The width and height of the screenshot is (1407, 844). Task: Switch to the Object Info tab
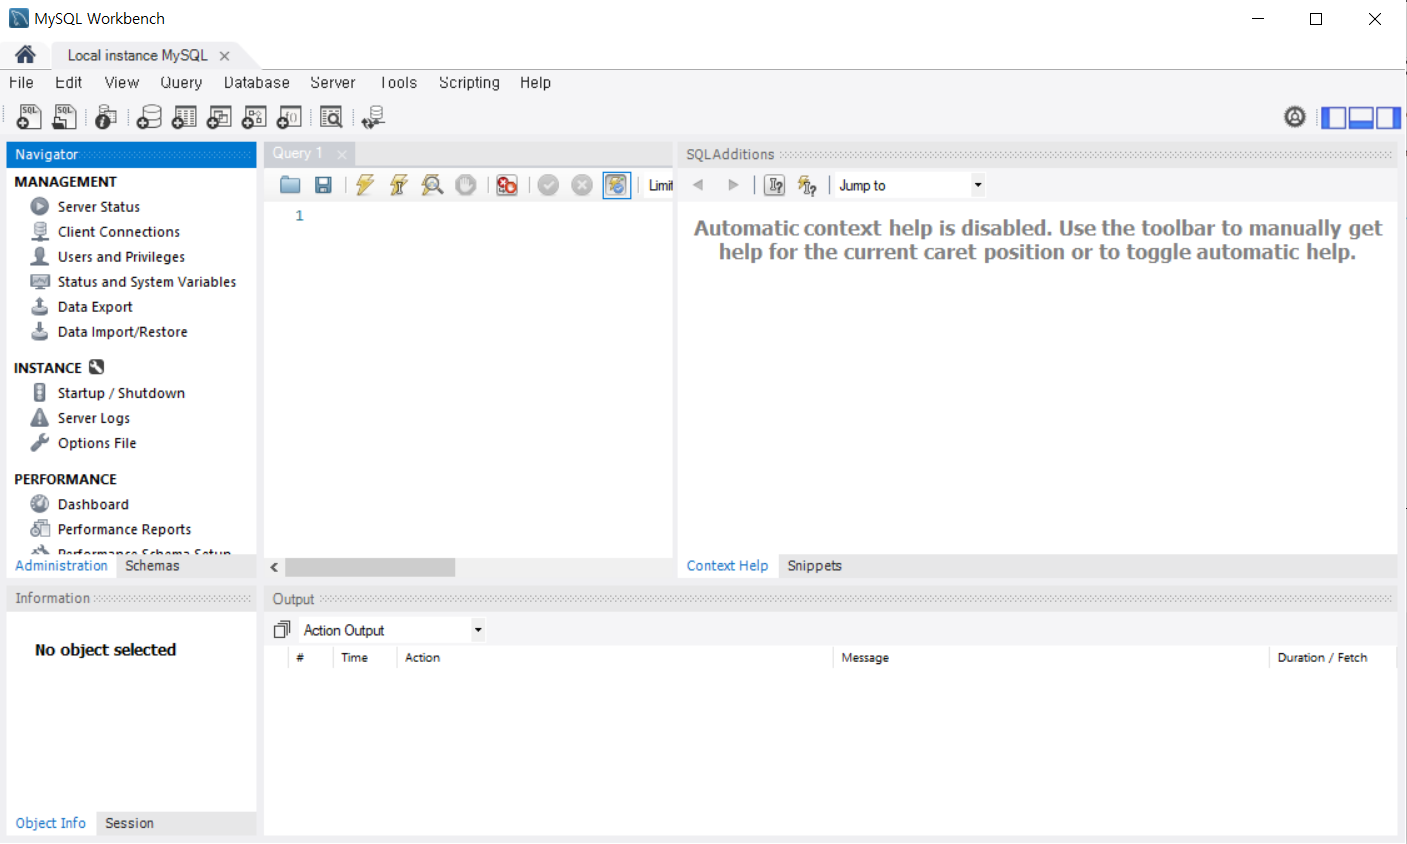50,823
